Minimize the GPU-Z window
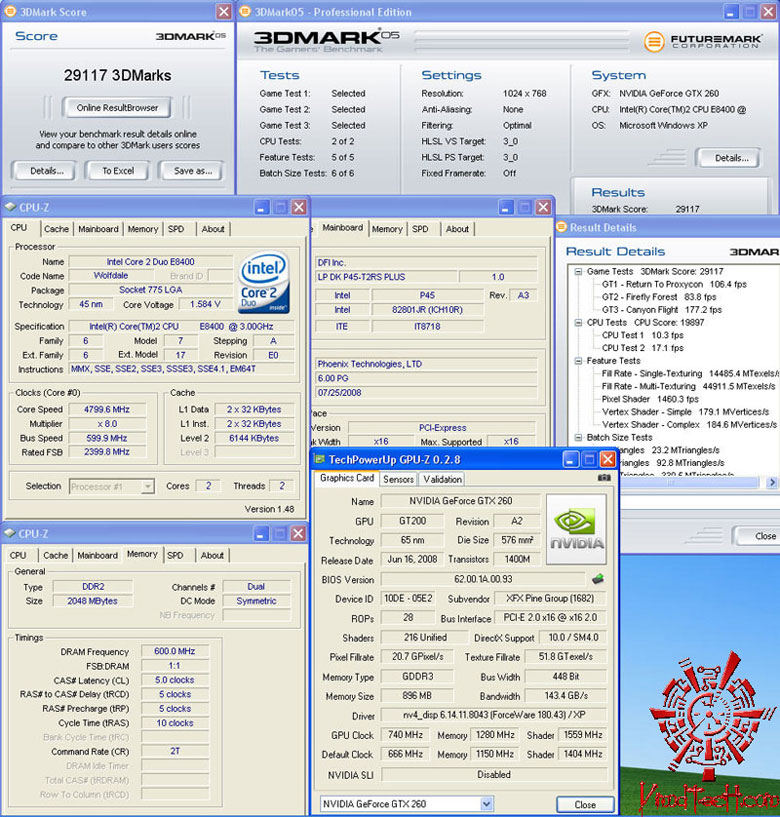The image size is (780, 817). point(571,460)
